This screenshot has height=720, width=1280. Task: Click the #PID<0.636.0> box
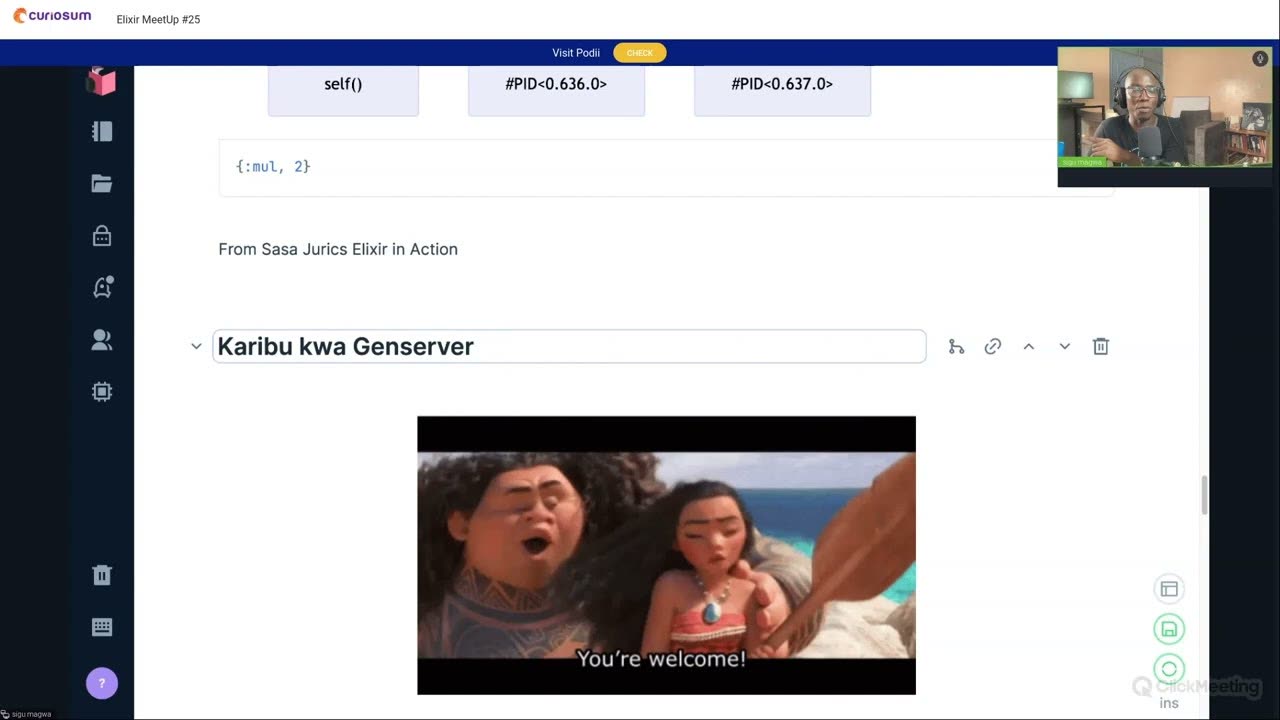click(556, 89)
